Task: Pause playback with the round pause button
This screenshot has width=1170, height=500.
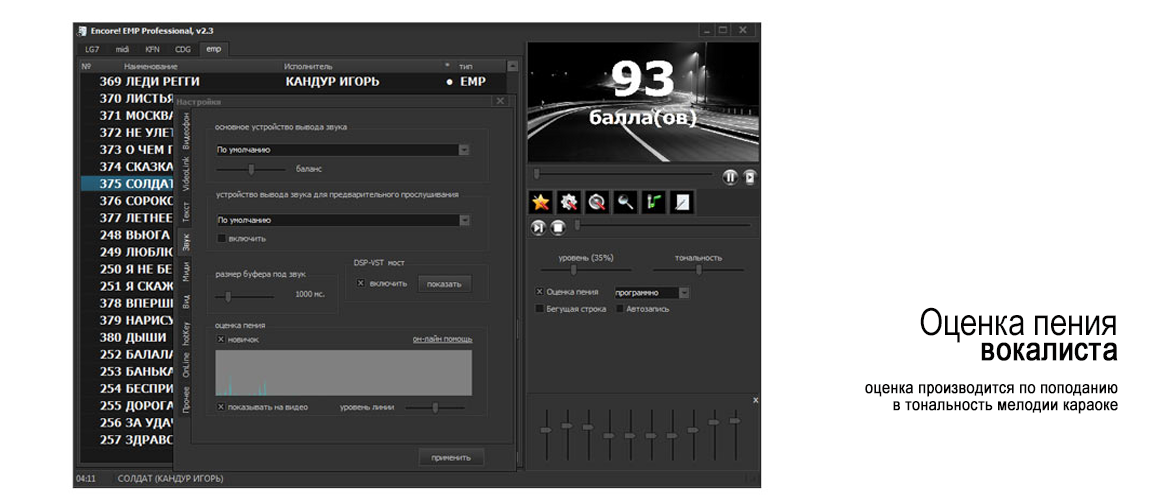Action: (x=730, y=177)
